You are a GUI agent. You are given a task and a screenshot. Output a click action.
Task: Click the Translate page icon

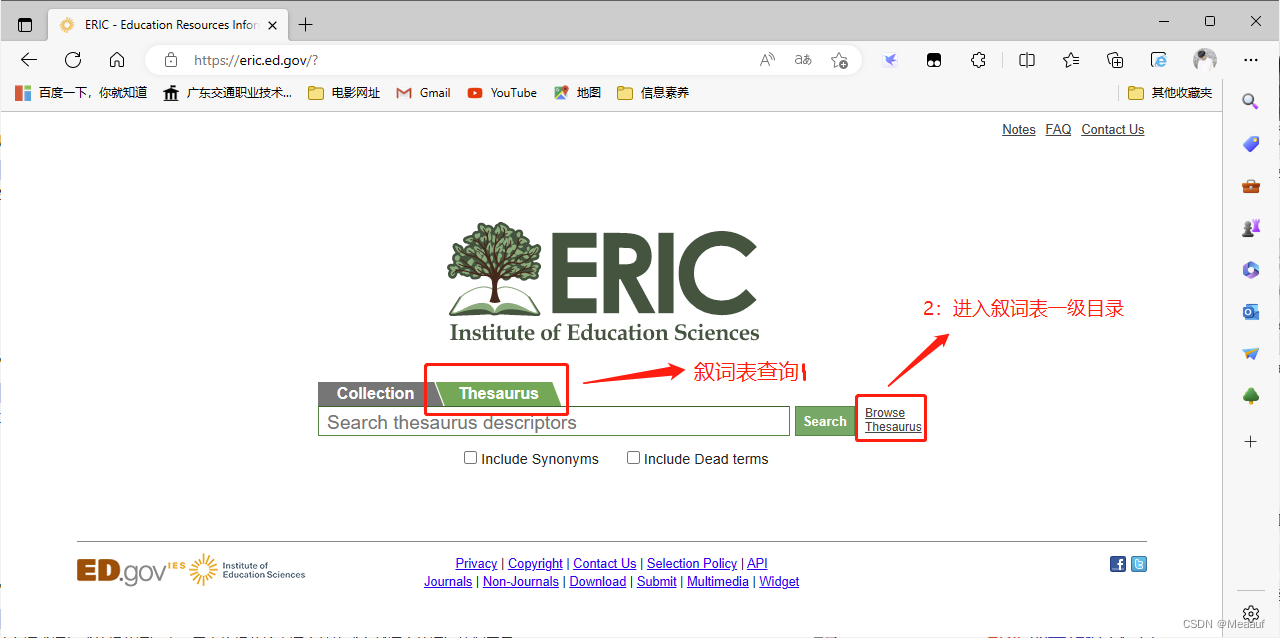tap(803, 60)
